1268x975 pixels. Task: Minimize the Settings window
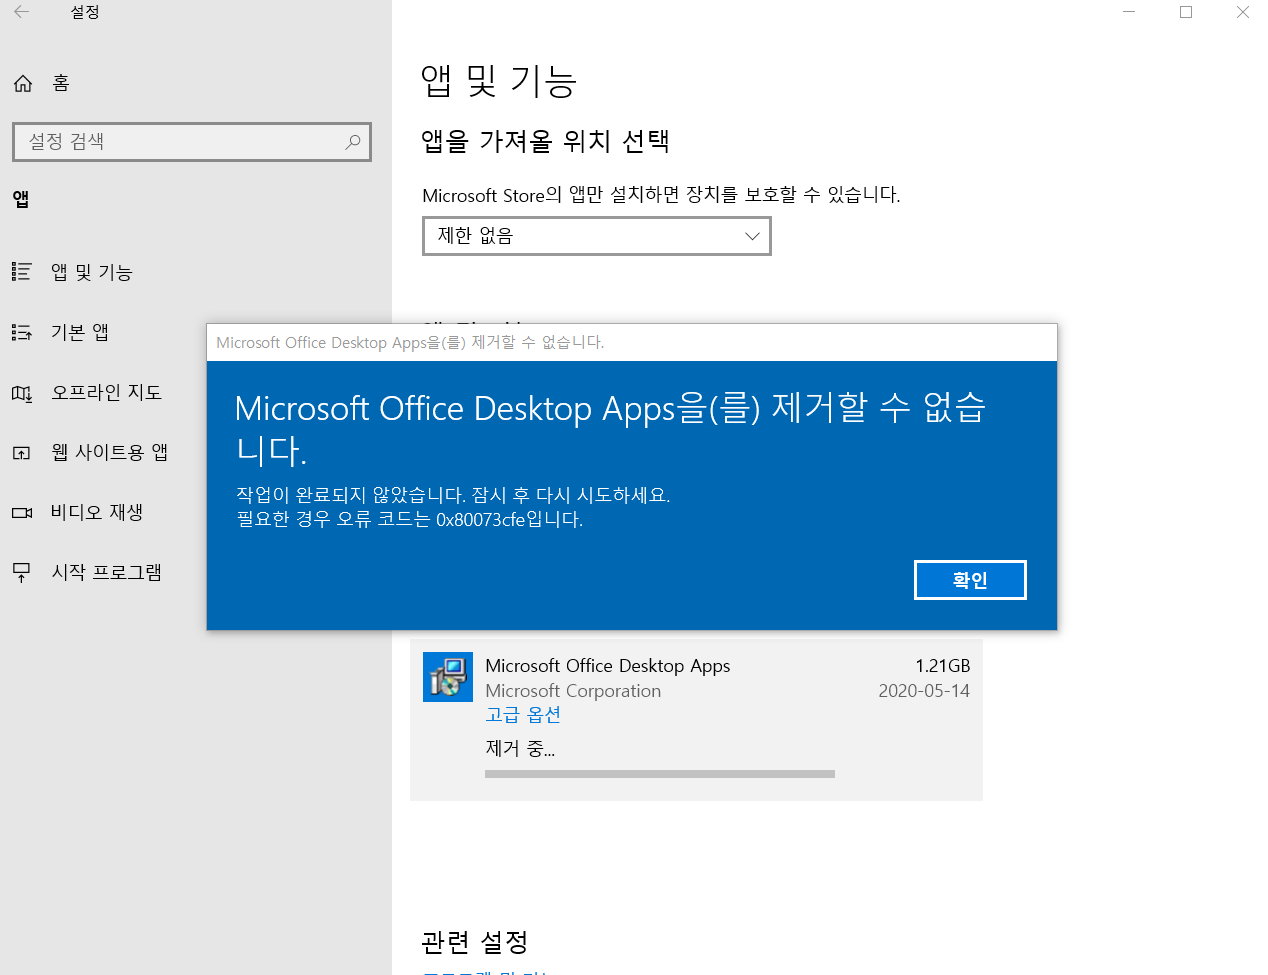click(1129, 12)
